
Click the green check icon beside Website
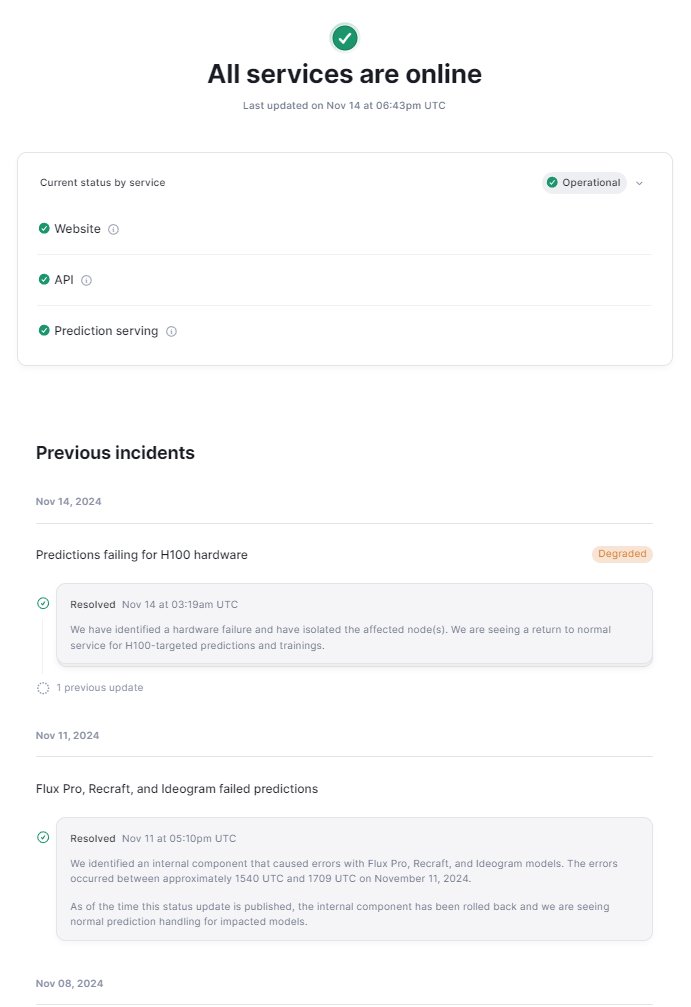(44, 229)
